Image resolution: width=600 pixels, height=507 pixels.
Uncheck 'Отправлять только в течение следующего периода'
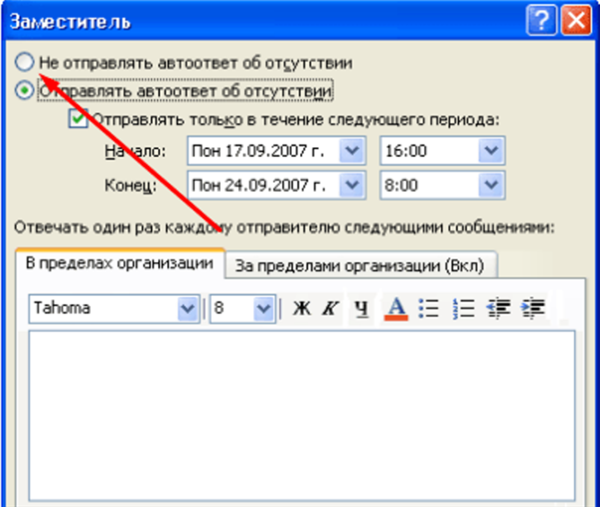click(x=78, y=119)
